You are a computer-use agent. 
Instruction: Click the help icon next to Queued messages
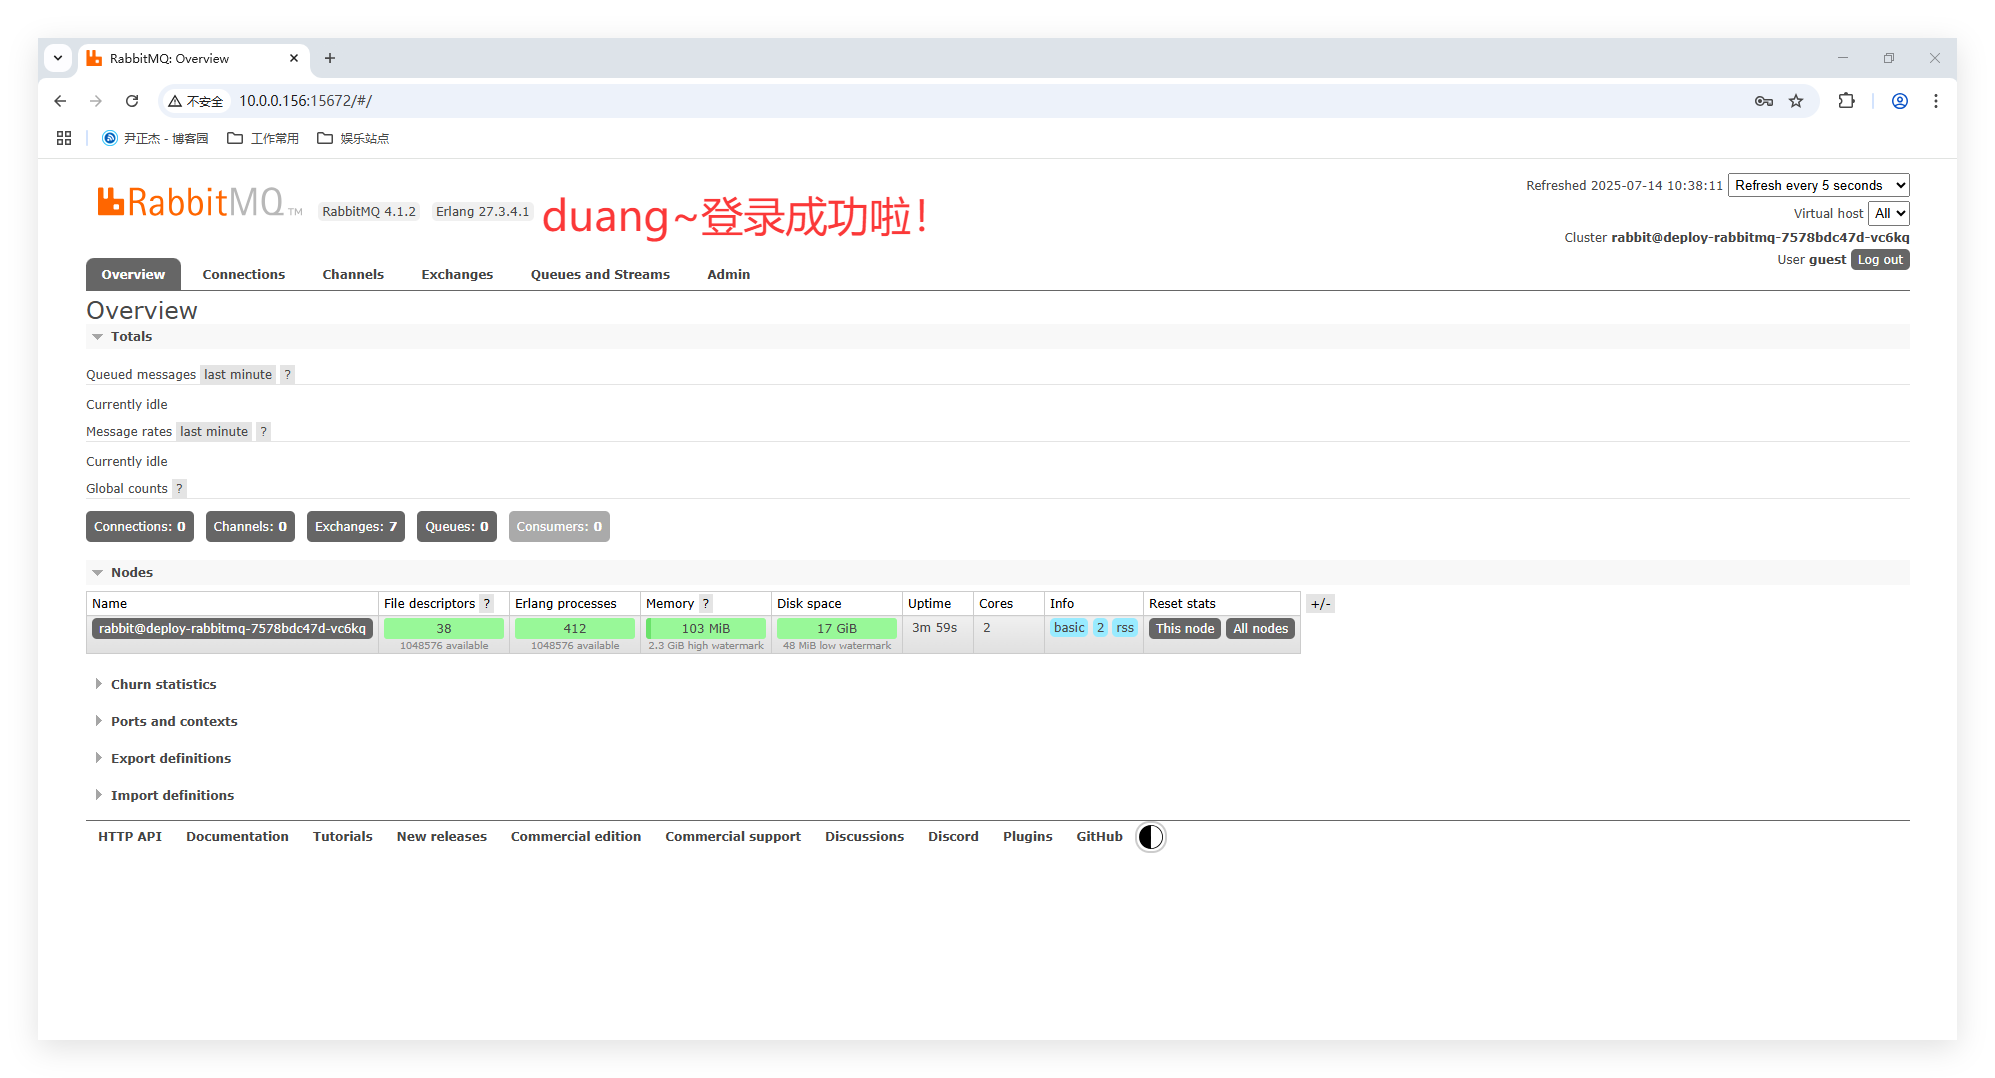click(x=288, y=375)
